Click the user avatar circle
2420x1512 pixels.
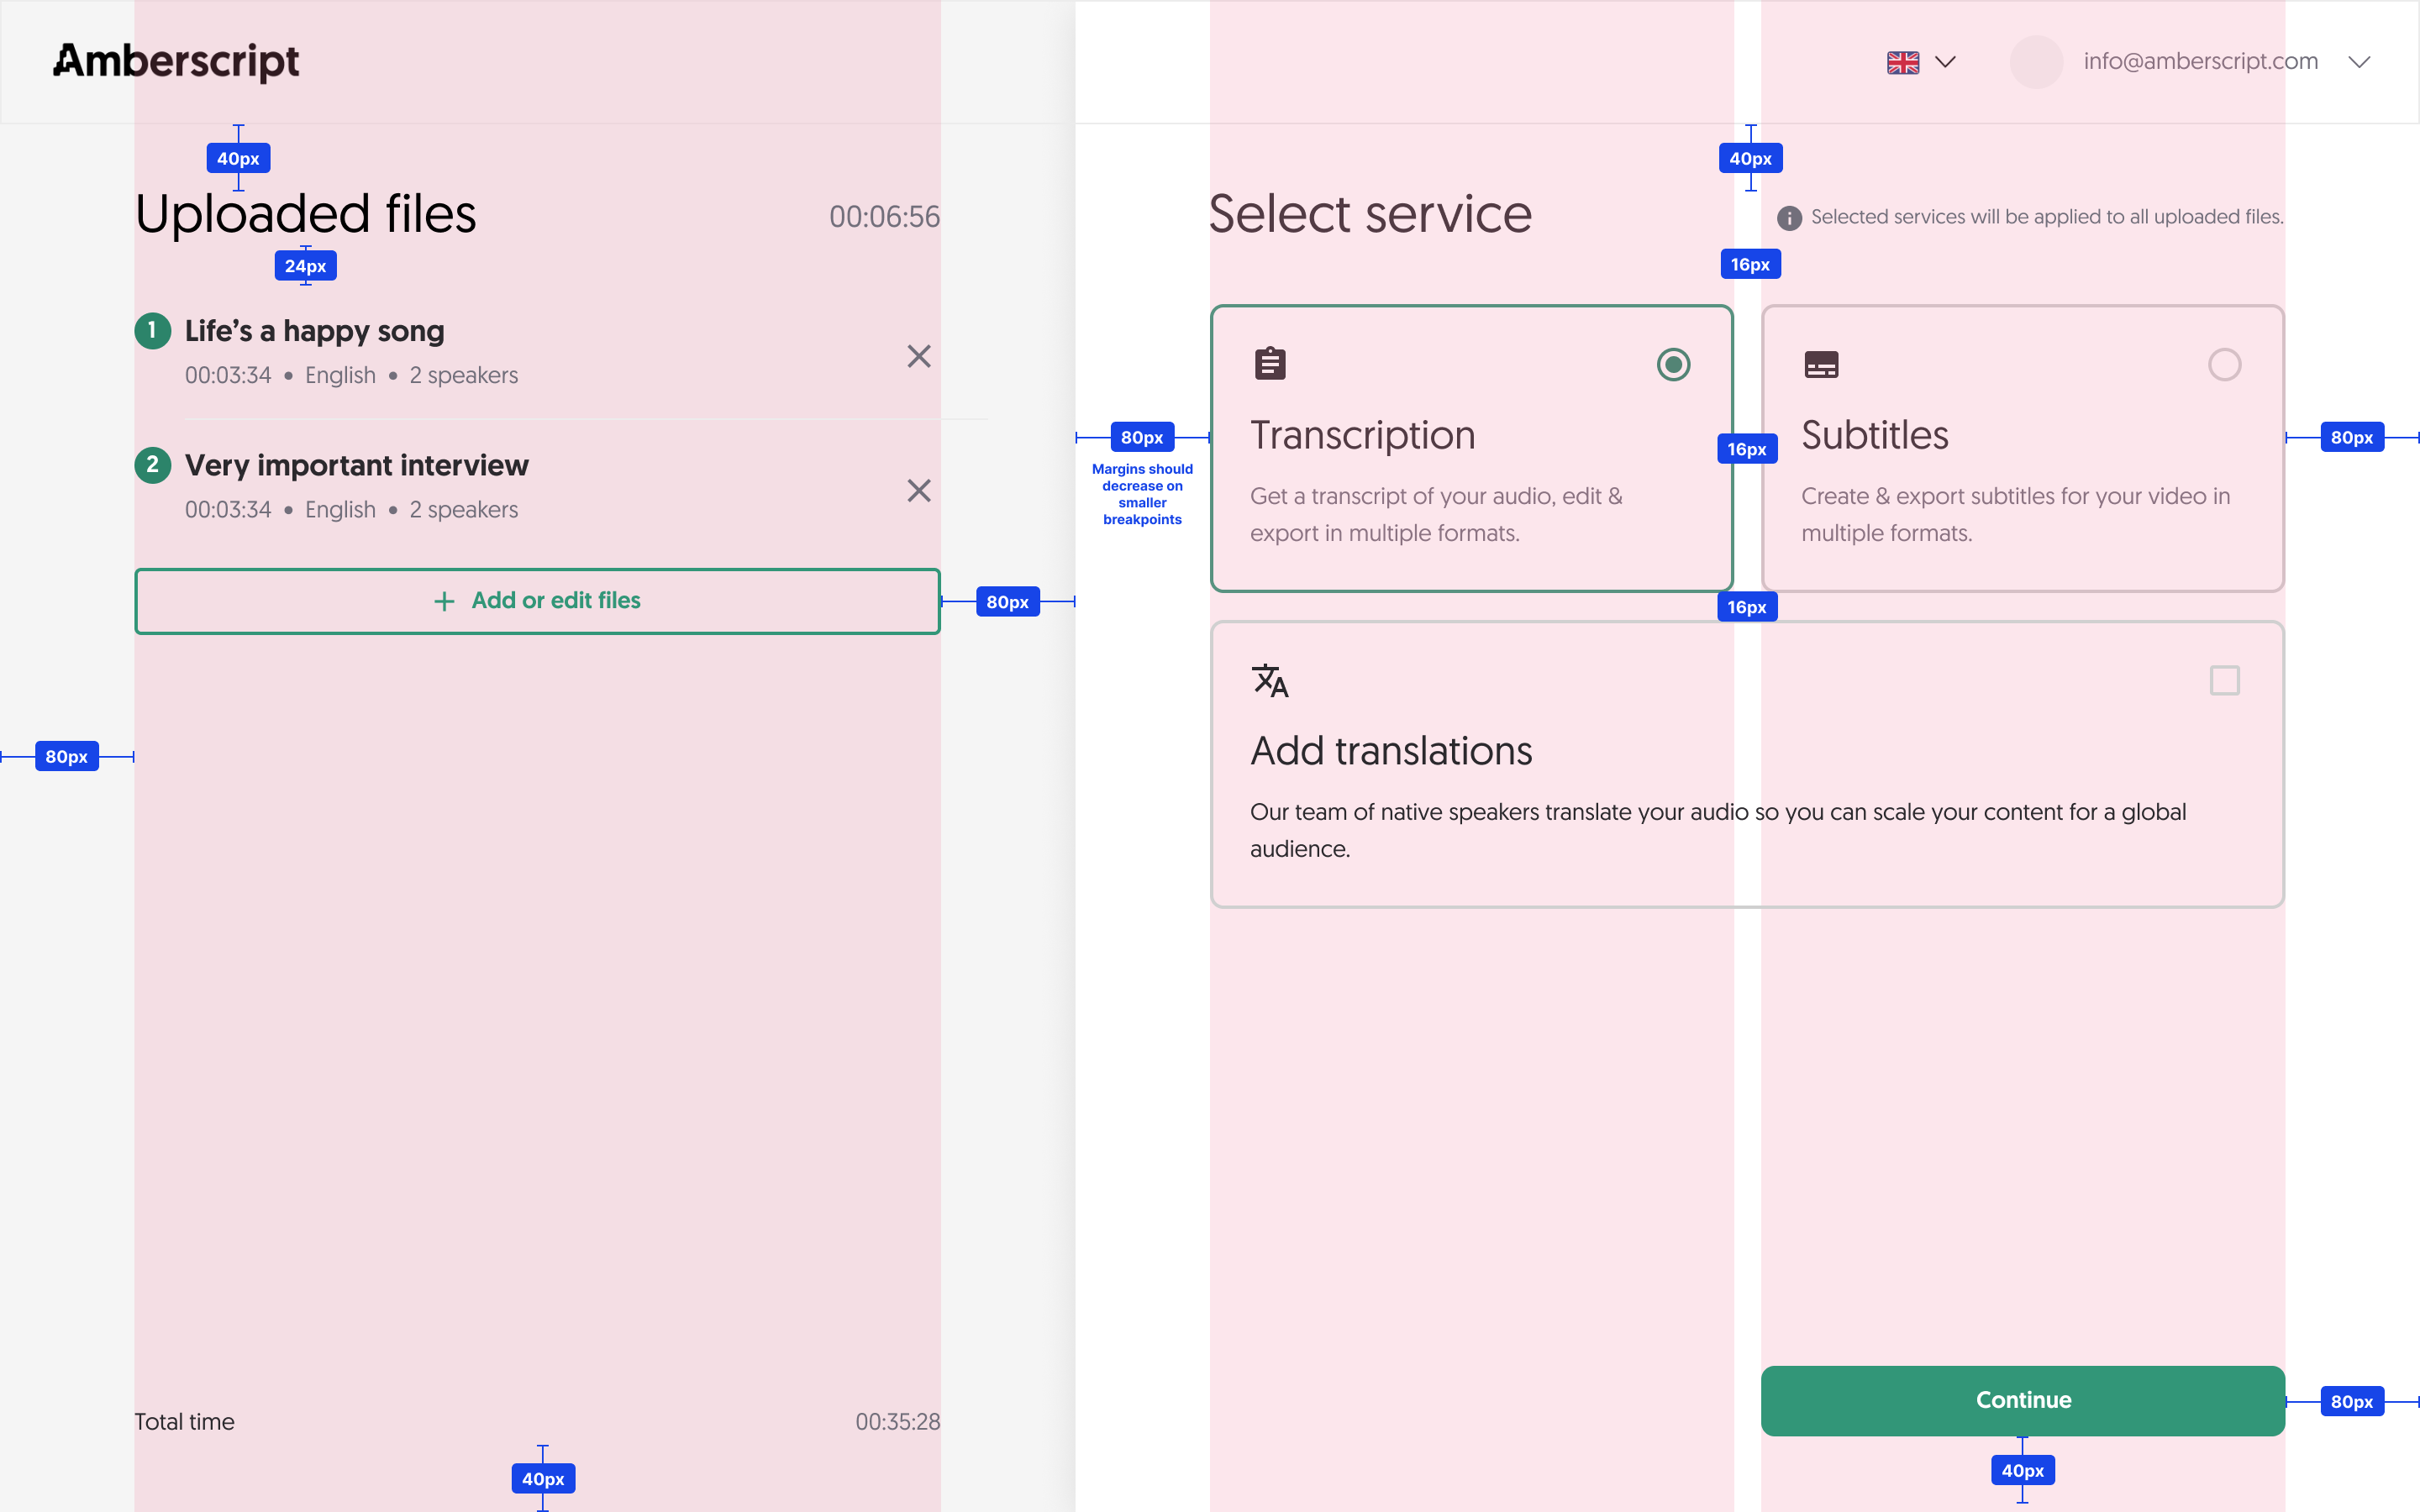click(2036, 61)
